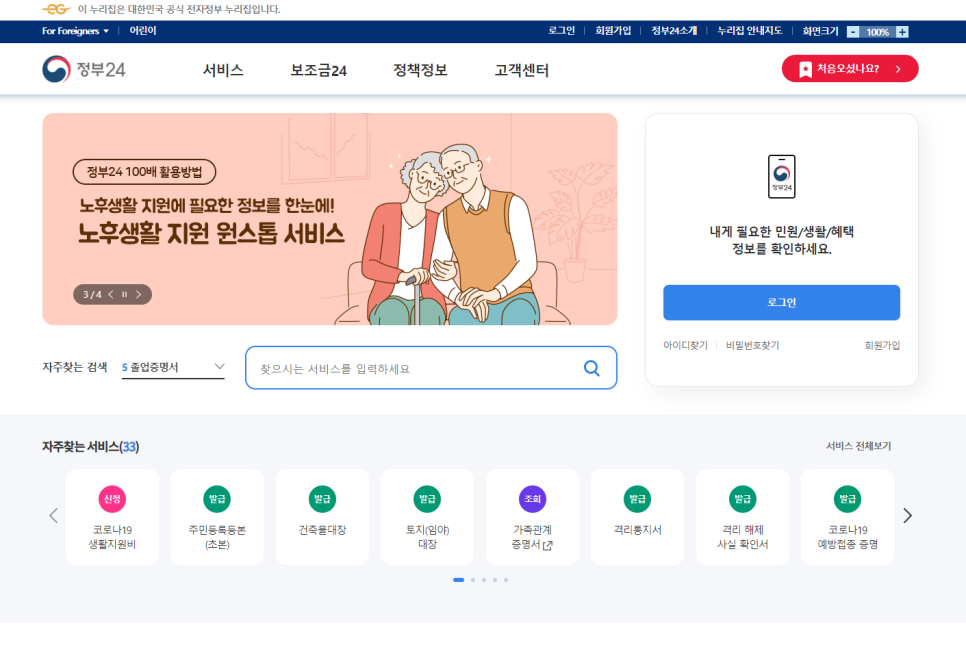Click 주민등록등본(초본) service name
966x647 pixels.
tap(217, 537)
